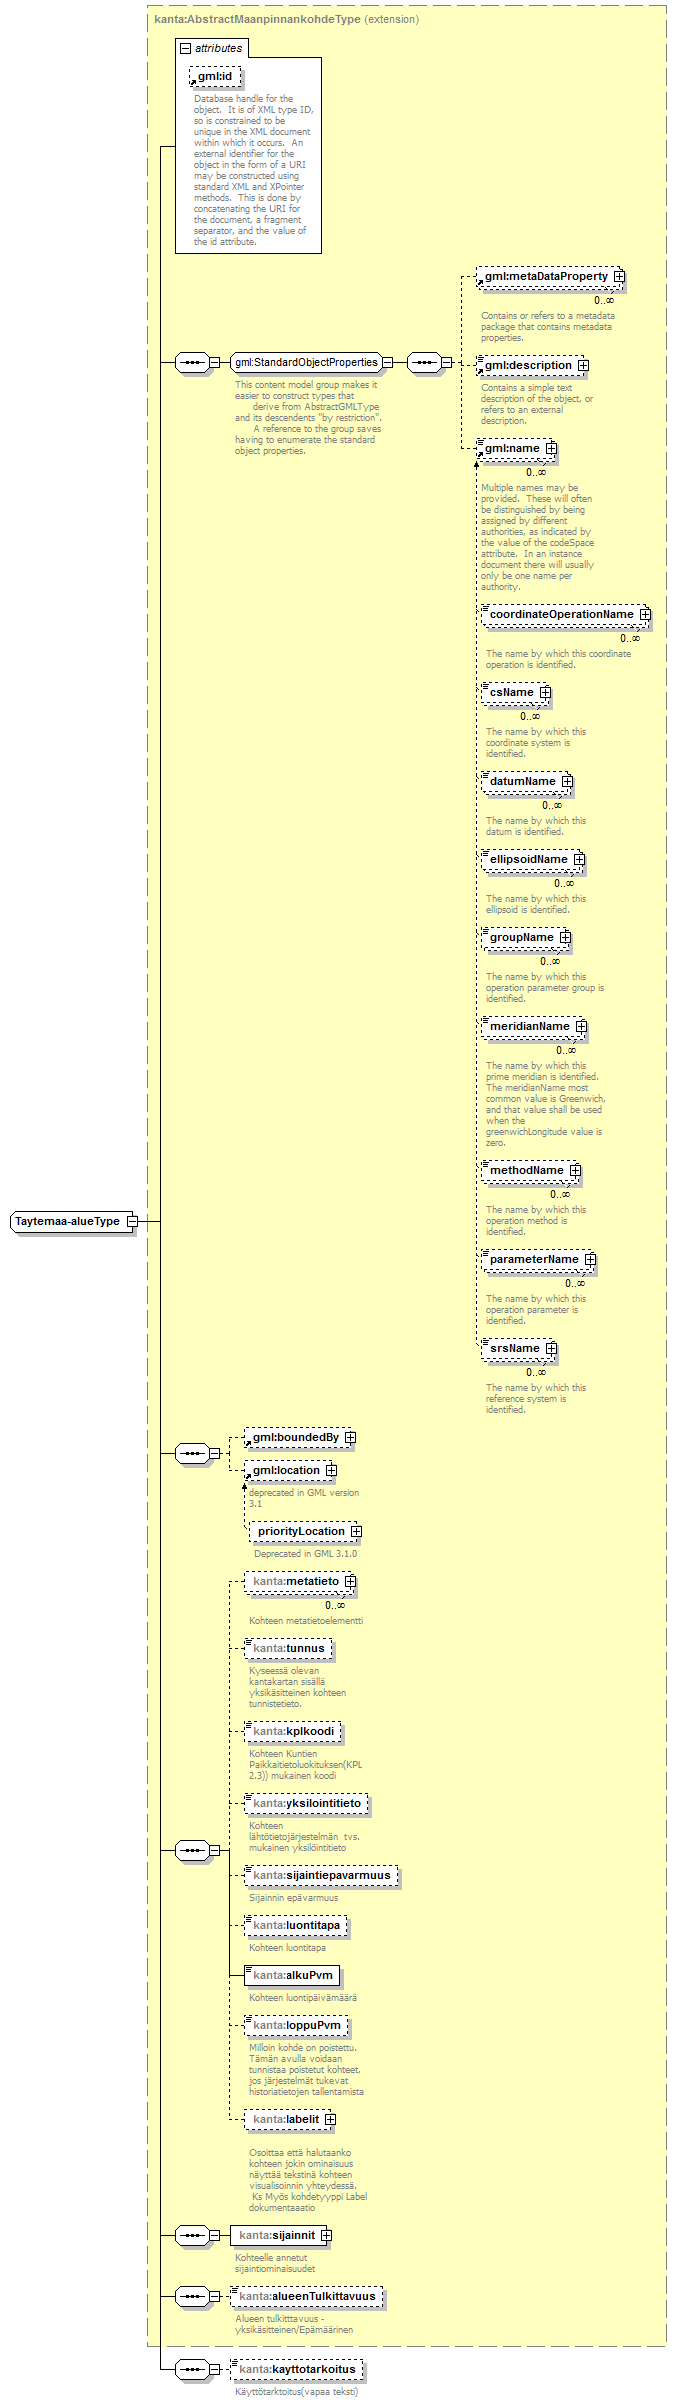Viewport: 677px width, 2402px height.
Task: Select the kanta:tunnus element
Action: (288, 1648)
